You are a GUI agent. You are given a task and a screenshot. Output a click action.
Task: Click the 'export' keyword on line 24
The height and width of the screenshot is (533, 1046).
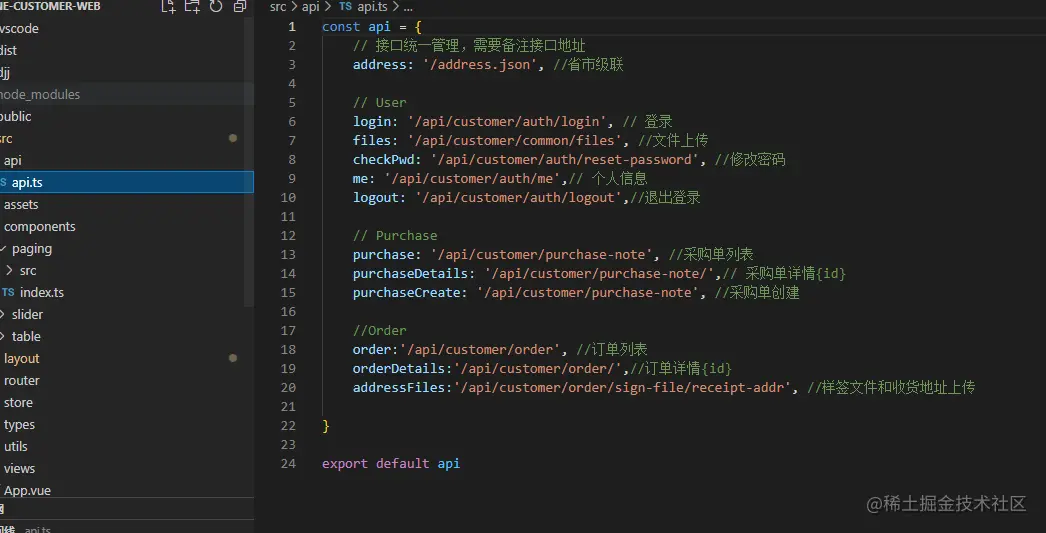point(345,463)
